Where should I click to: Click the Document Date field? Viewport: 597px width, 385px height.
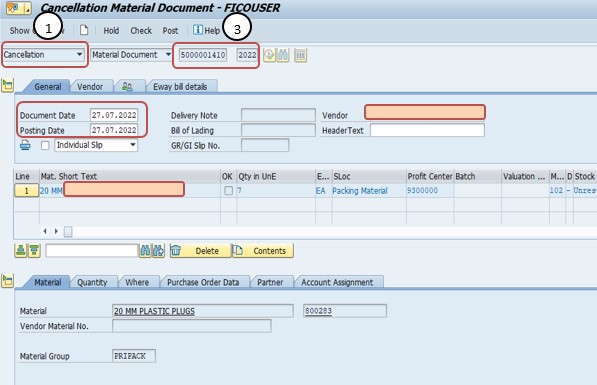114,115
